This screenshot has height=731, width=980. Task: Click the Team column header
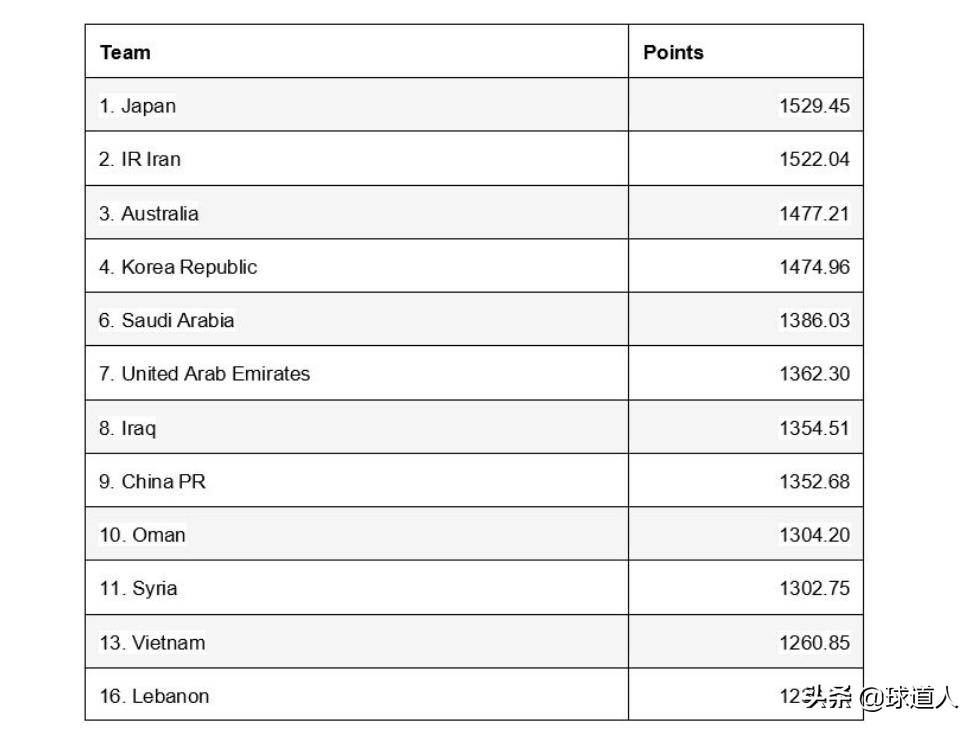pyautogui.click(x=126, y=52)
